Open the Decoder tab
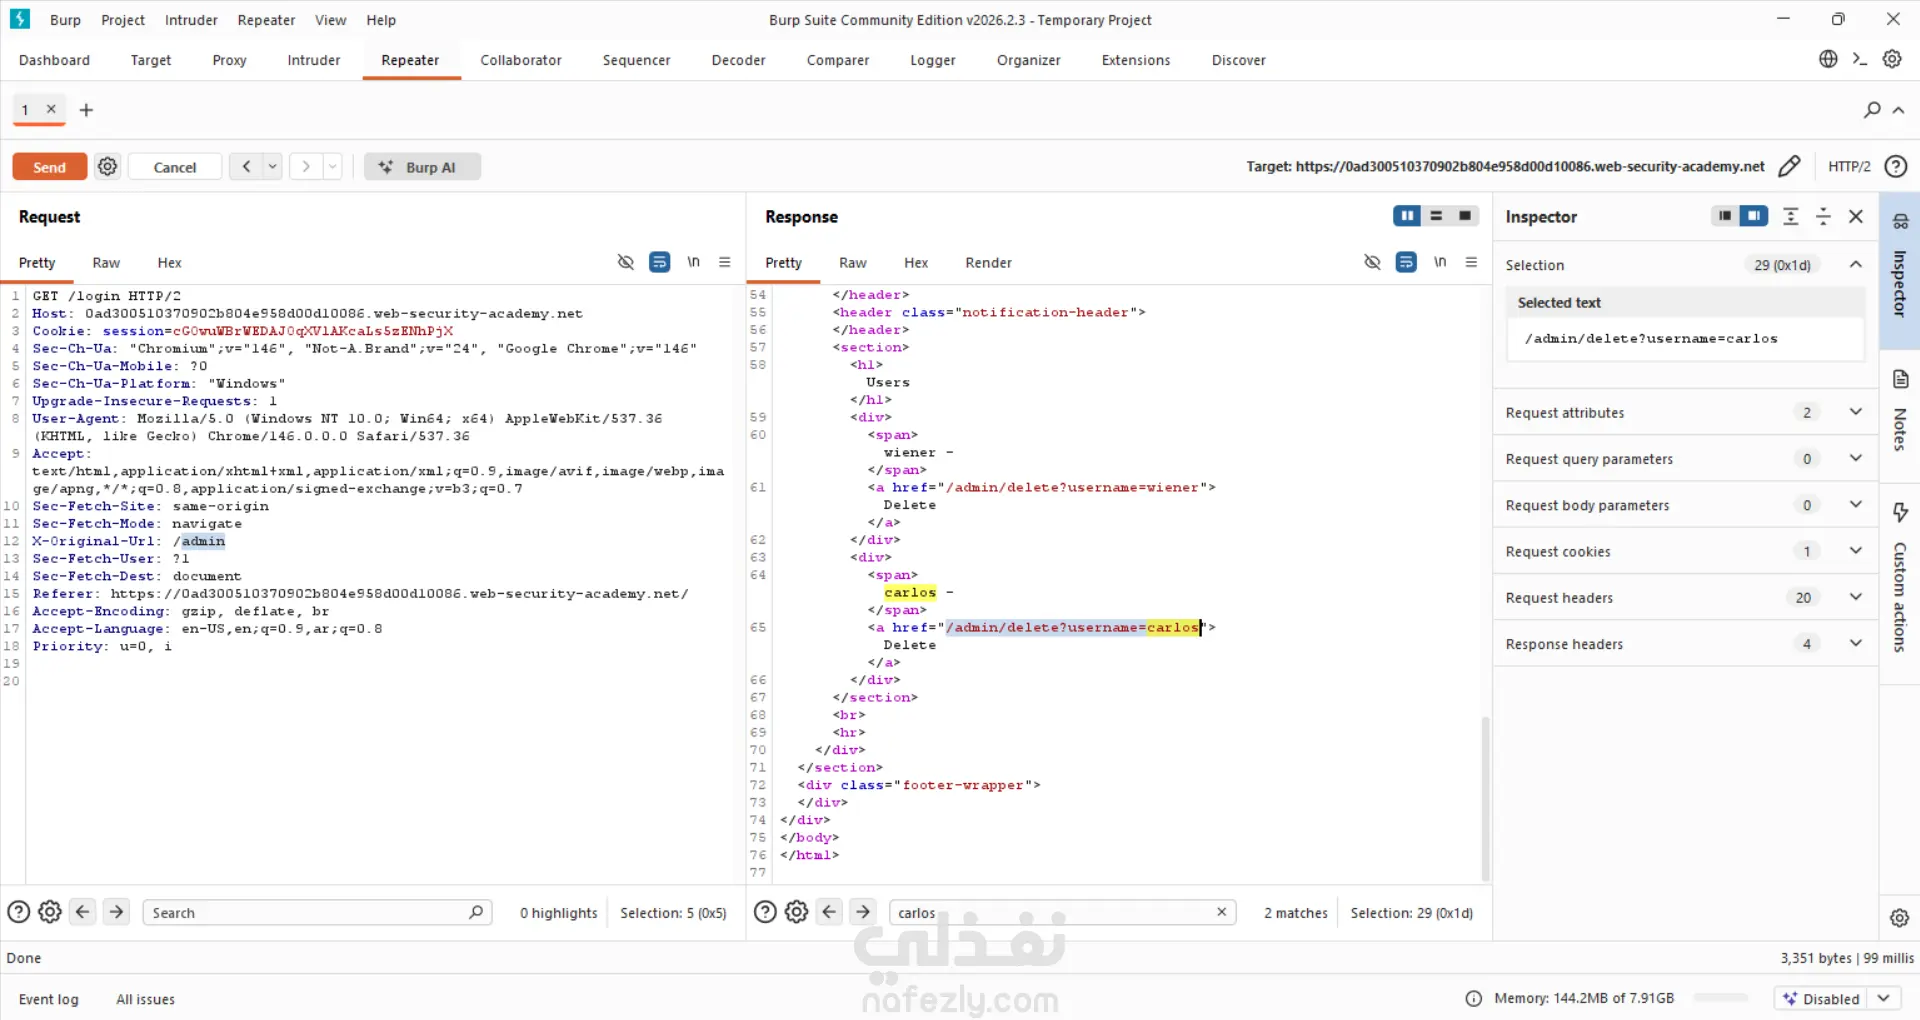1920x1020 pixels. click(x=738, y=60)
